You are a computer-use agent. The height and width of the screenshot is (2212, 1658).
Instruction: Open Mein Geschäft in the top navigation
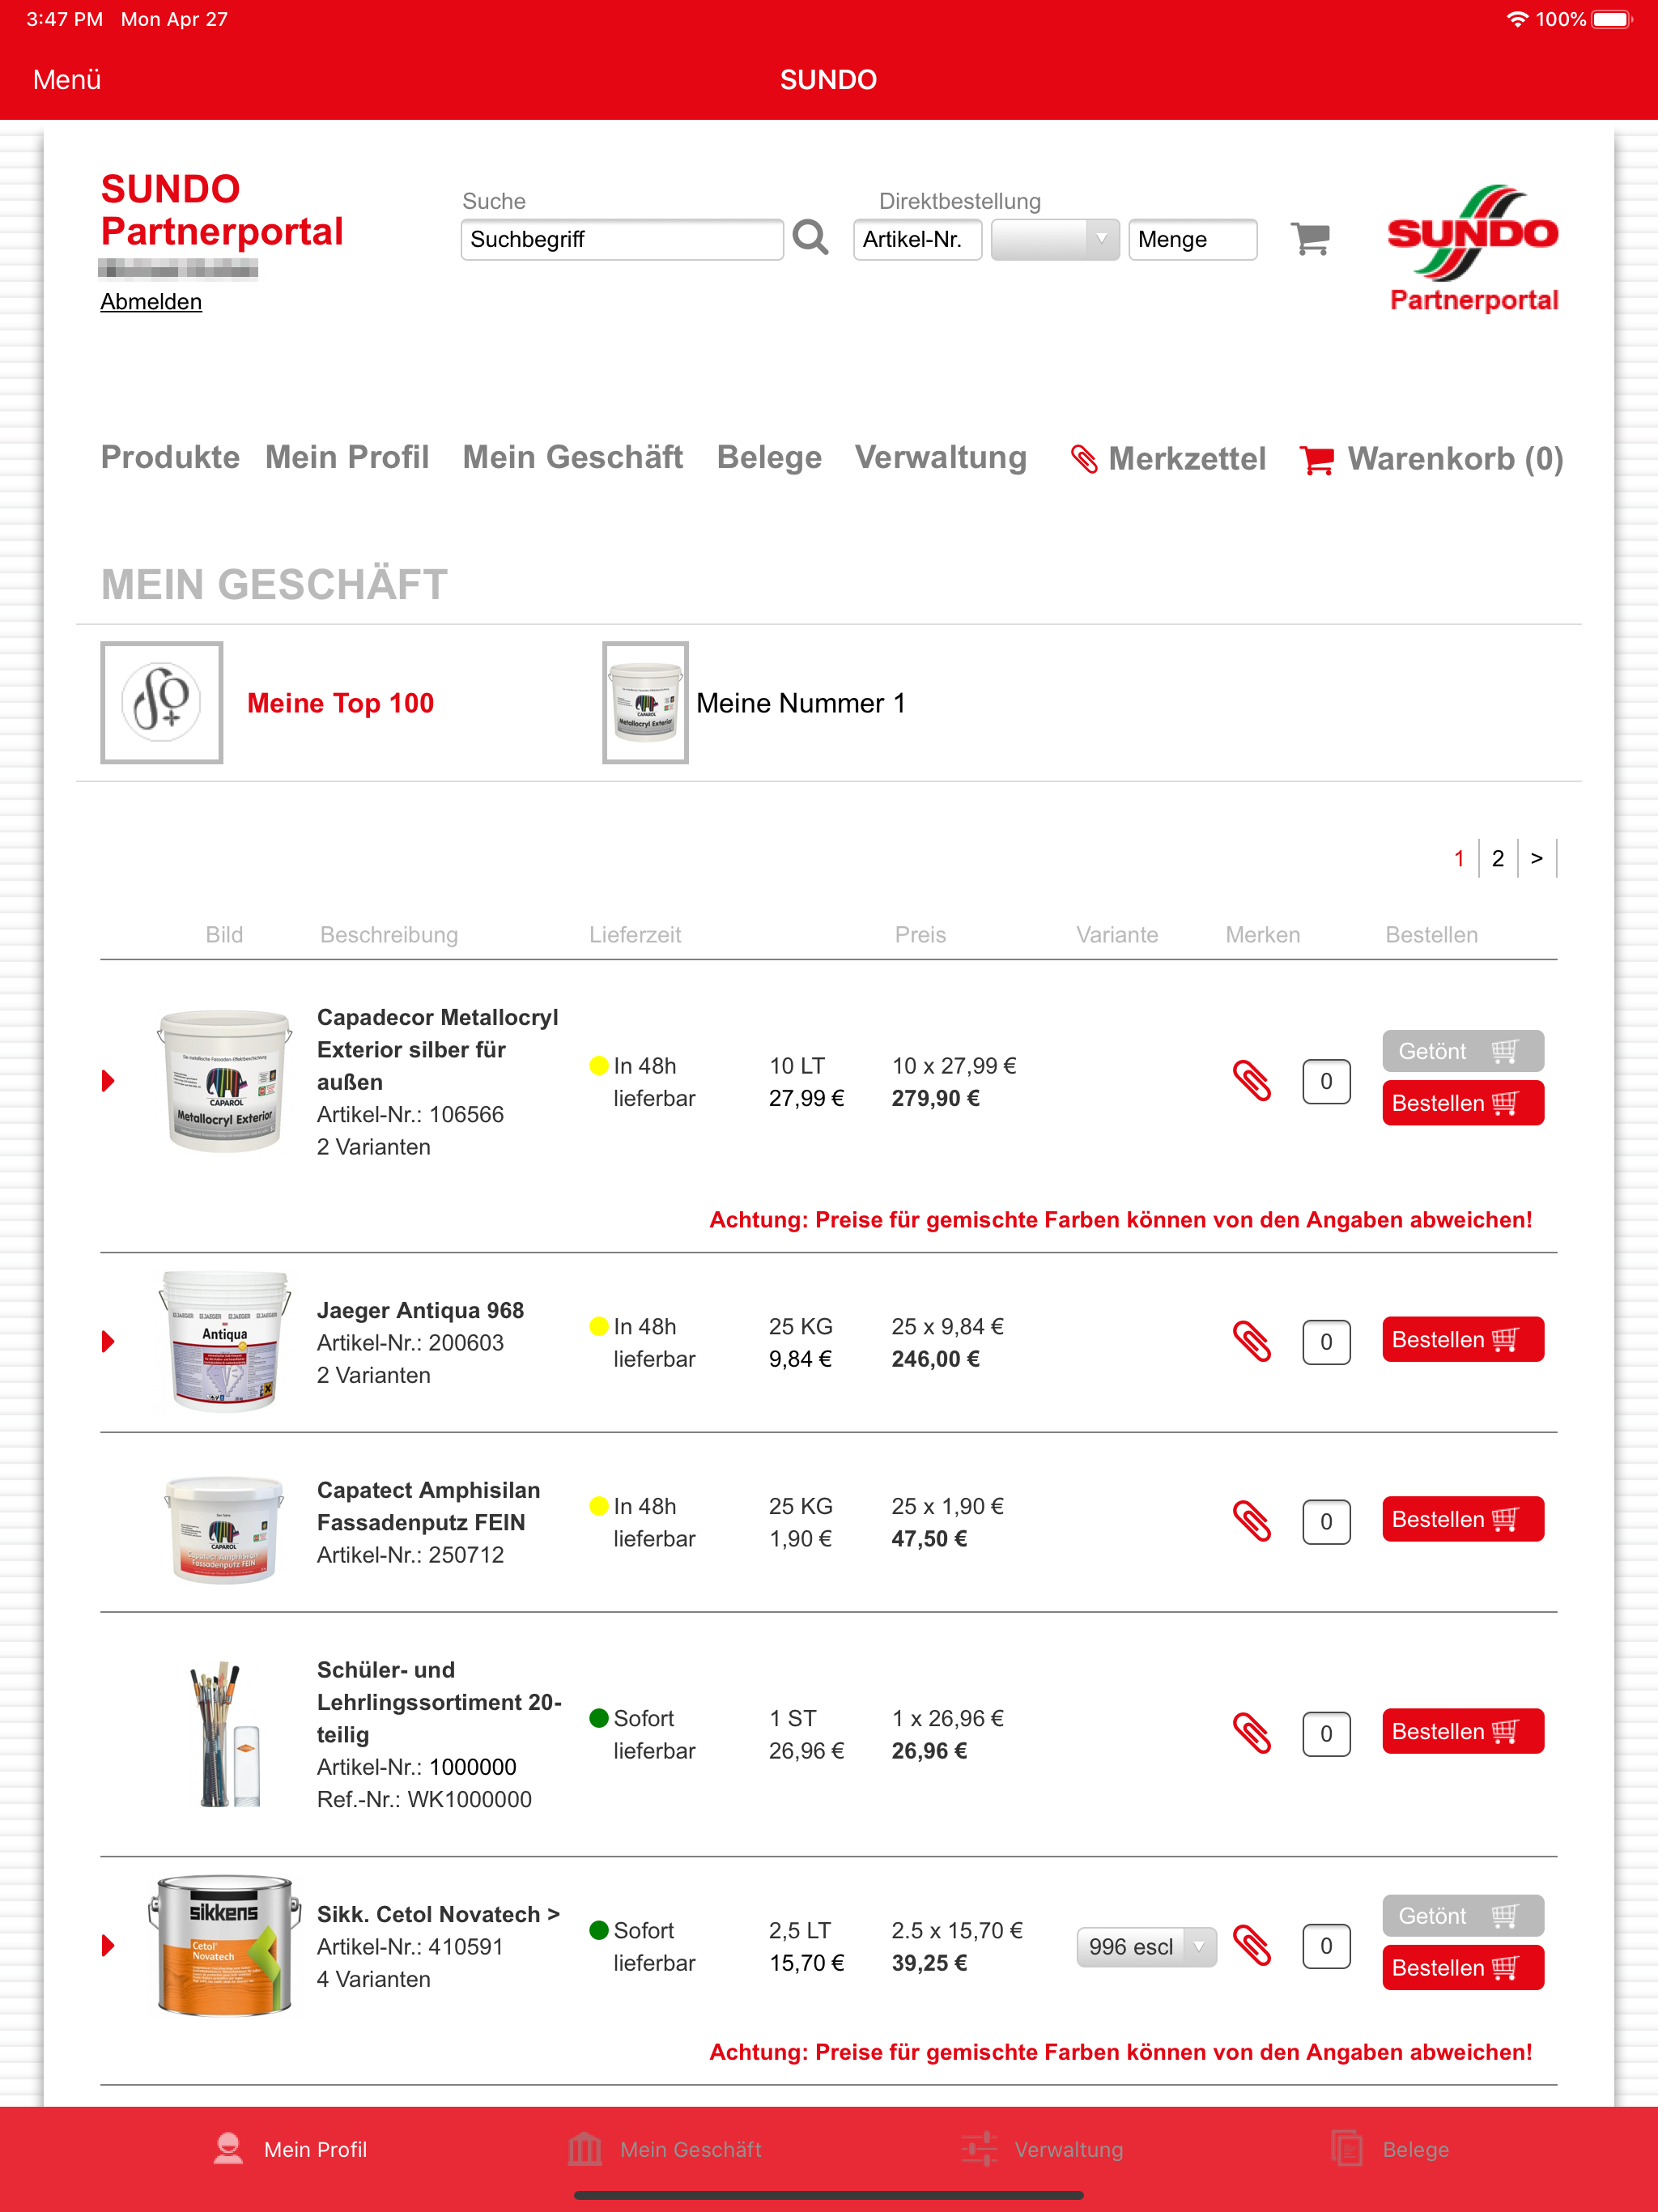coord(573,457)
